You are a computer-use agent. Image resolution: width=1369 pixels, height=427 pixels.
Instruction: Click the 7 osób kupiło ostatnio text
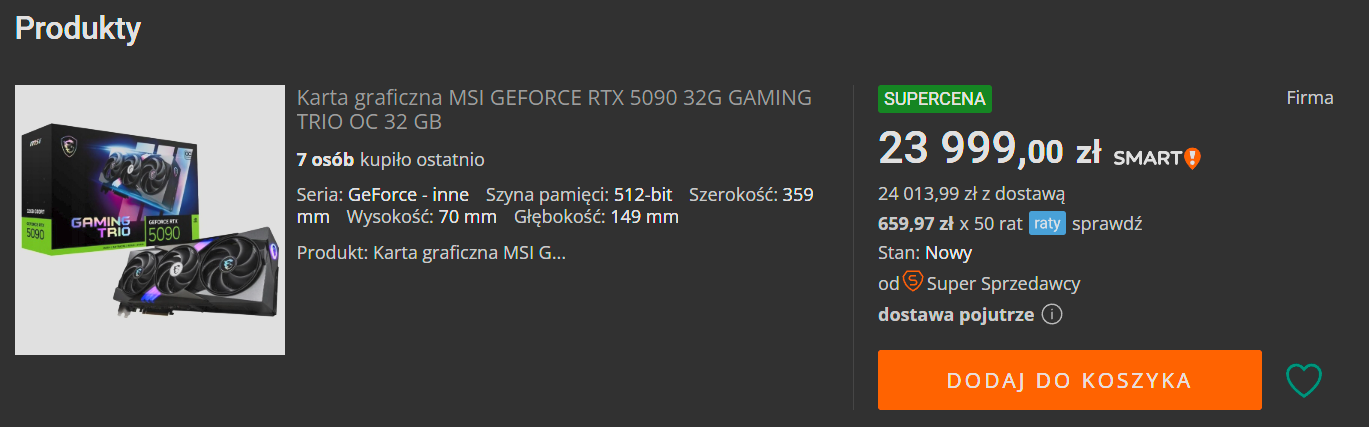(390, 159)
